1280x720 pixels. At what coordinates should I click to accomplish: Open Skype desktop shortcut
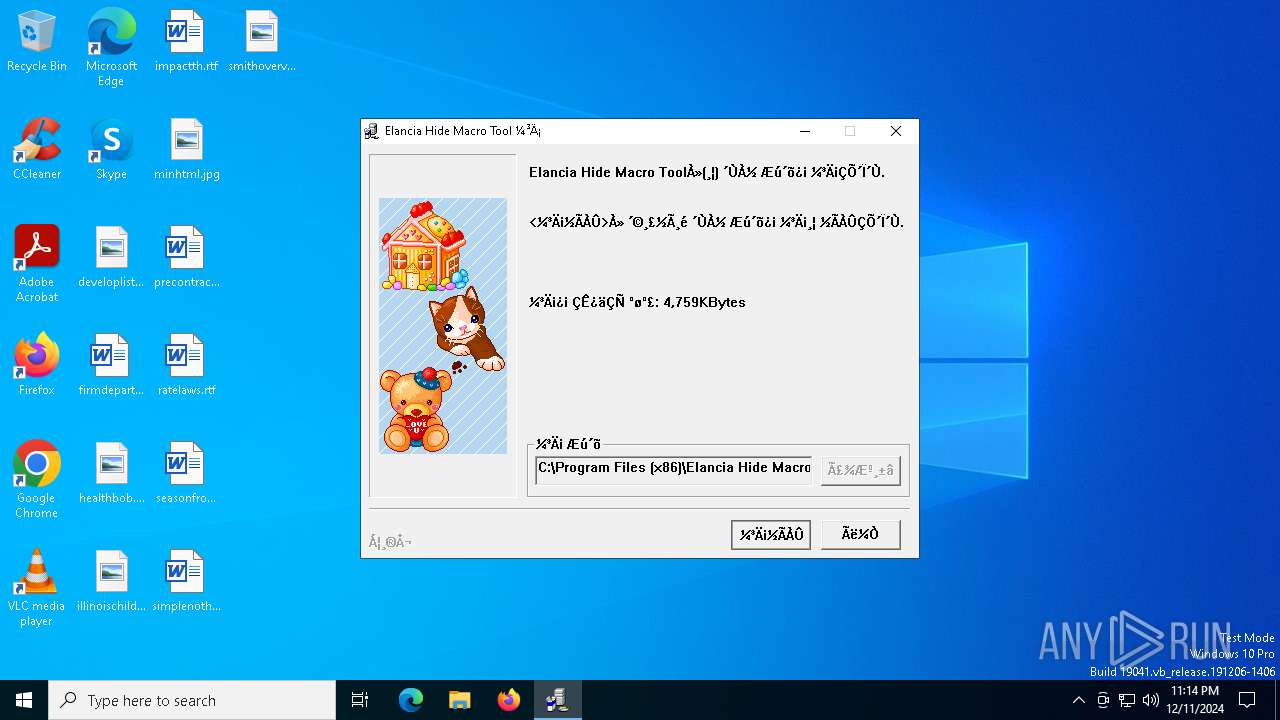tap(111, 150)
